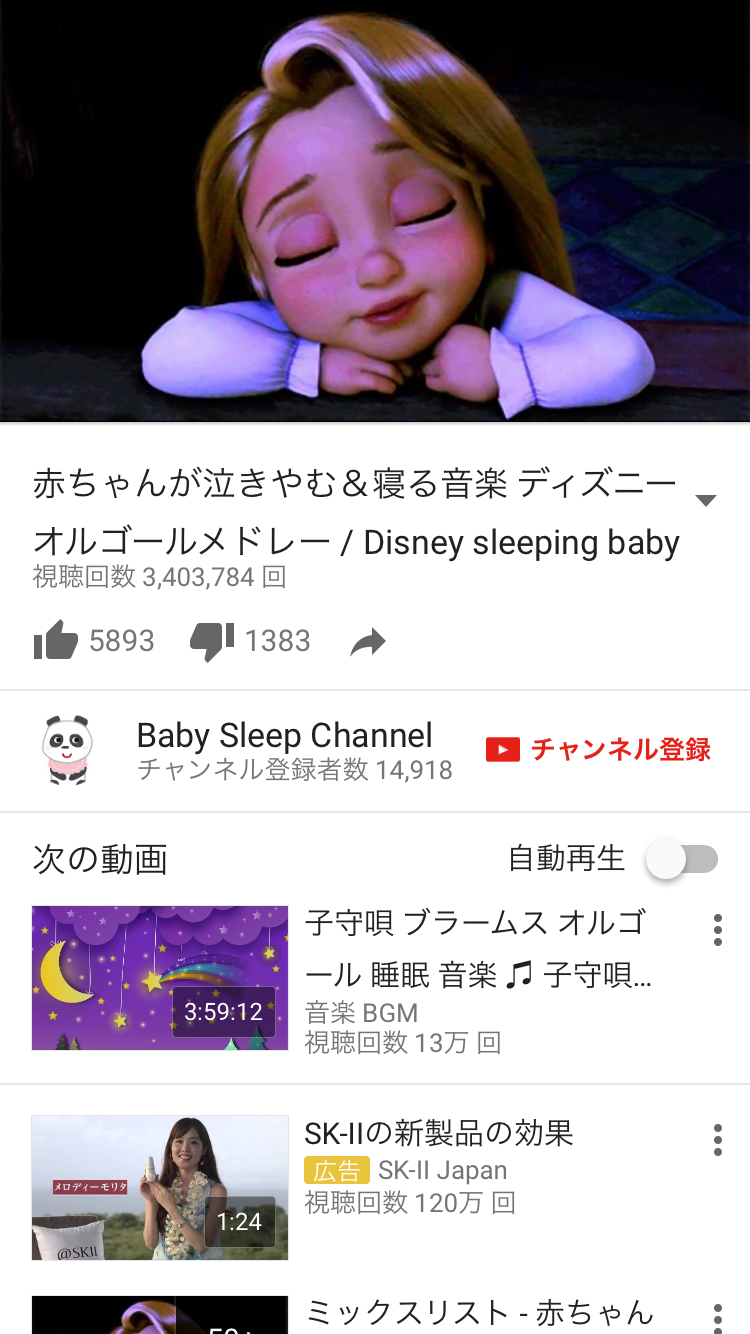Tap the red YouTube subscribe logo icon
The image size is (750, 1334).
click(503, 750)
